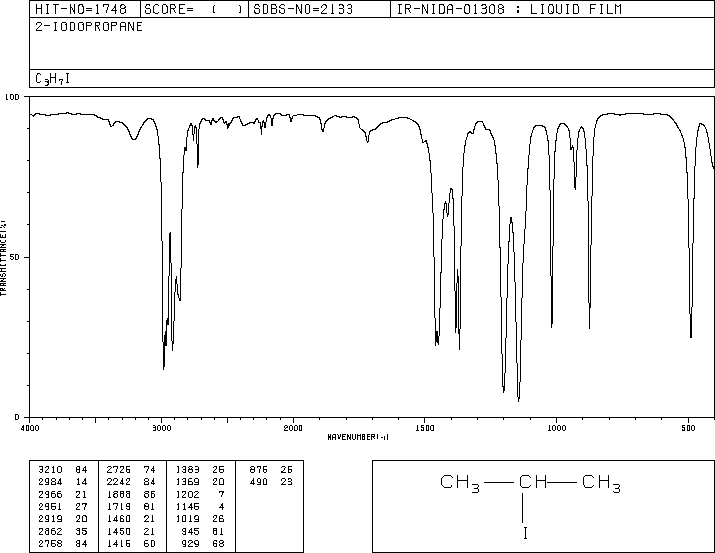Click the WAVENUMBER x-axis title
The width and height of the screenshot is (715, 553).
358,437
